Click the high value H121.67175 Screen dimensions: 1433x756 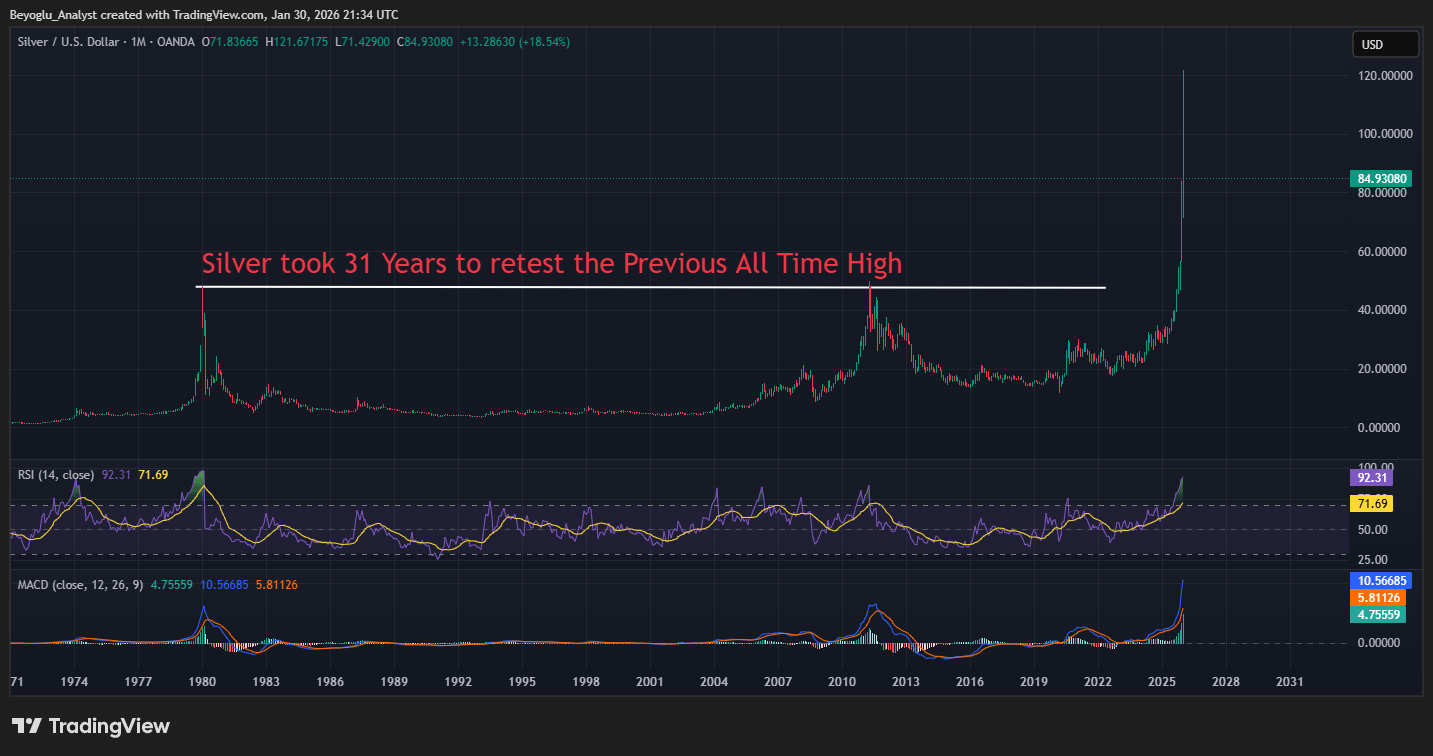tap(299, 42)
